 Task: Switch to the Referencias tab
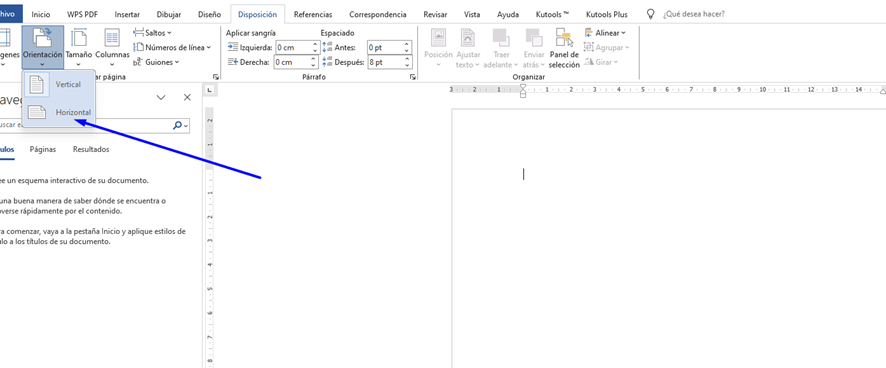point(313,14)
